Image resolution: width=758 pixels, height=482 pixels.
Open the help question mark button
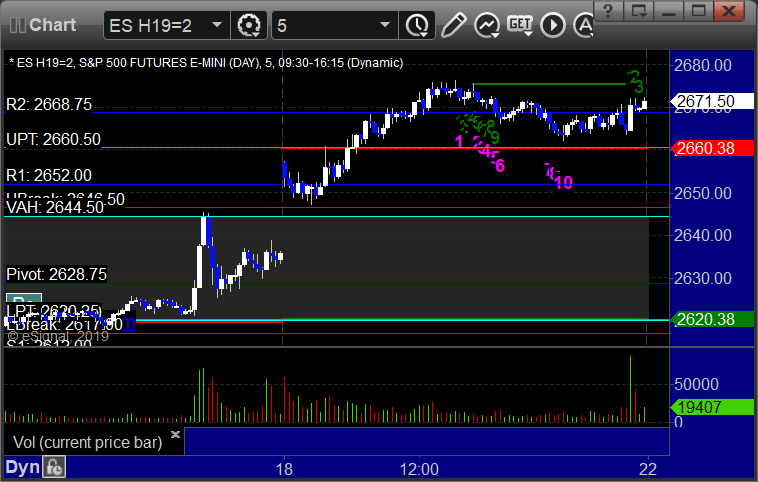(608, 10)
